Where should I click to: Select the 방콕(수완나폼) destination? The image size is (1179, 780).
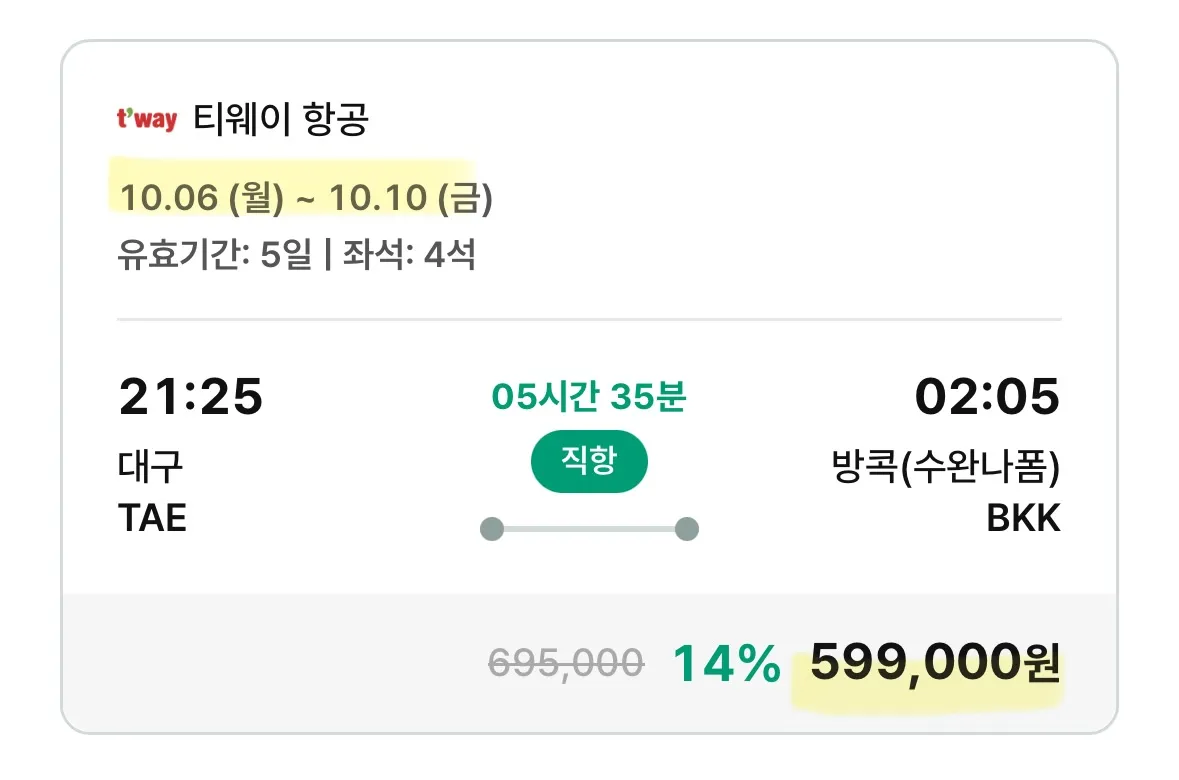click(x=945, y=467)
